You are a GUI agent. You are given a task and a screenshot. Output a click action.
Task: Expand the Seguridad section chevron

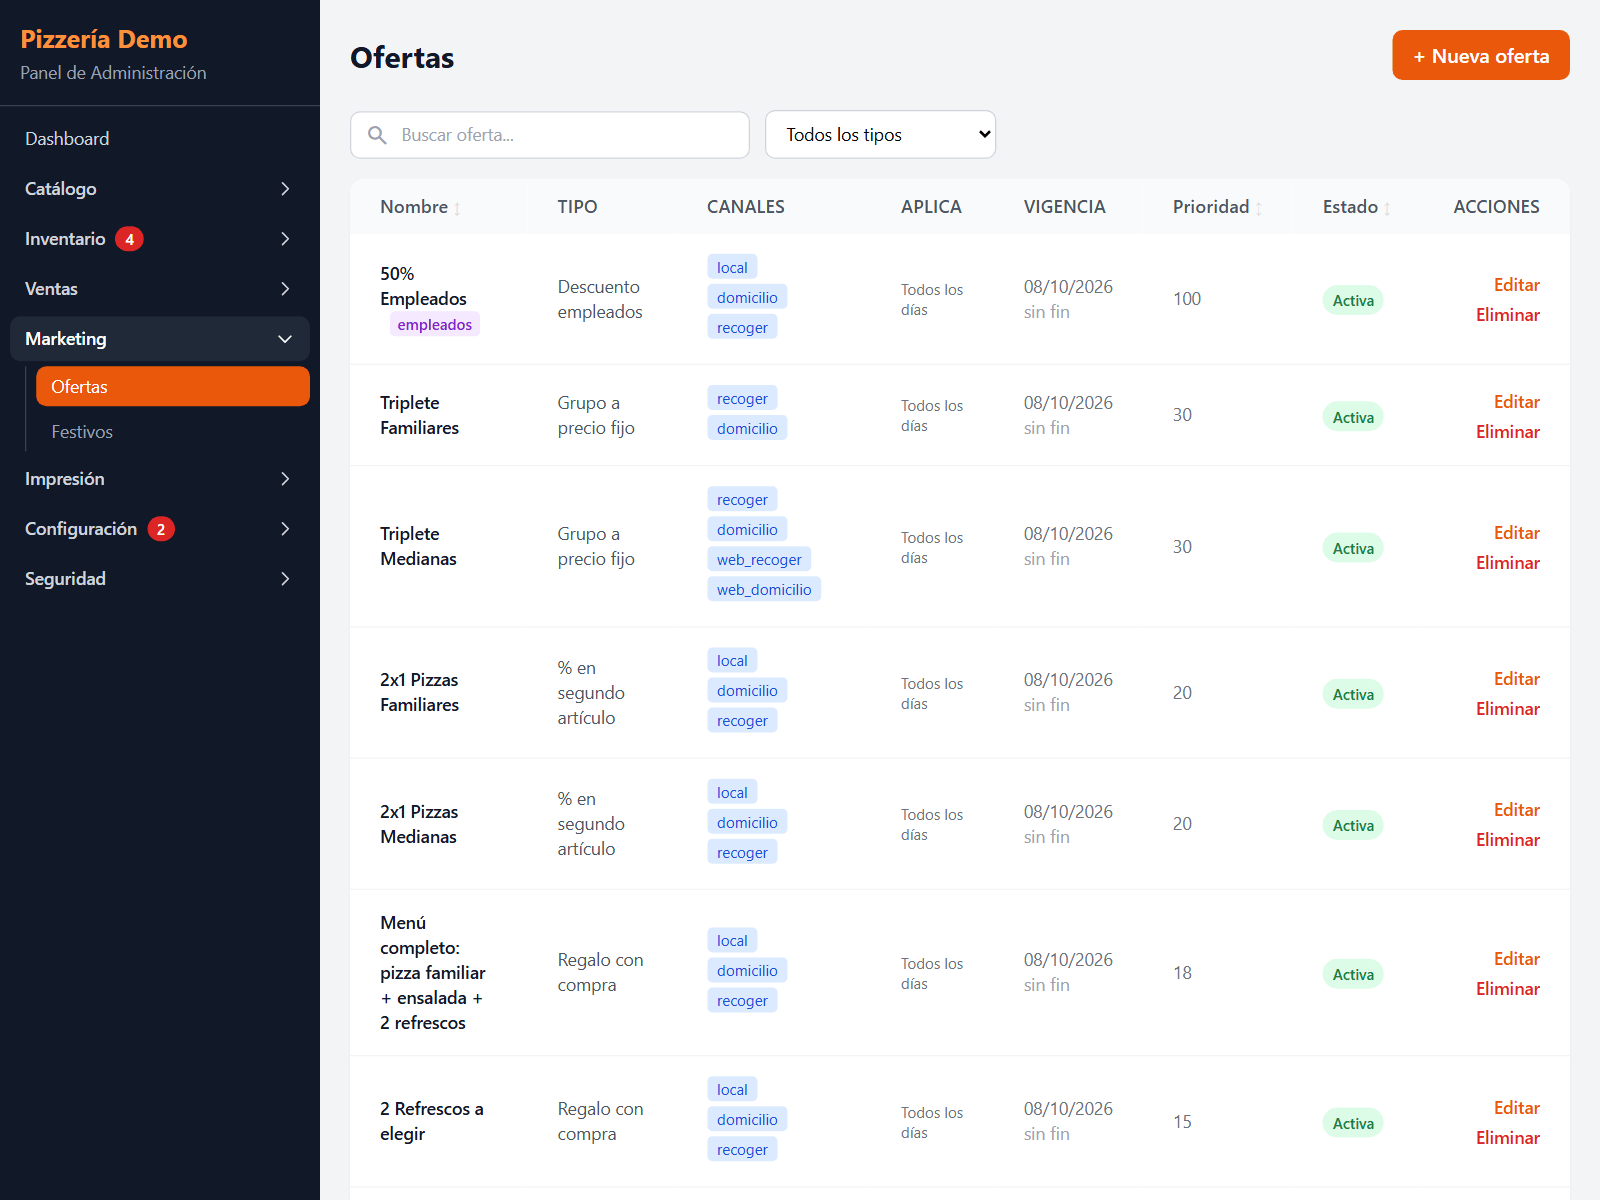tap(285, 579)
